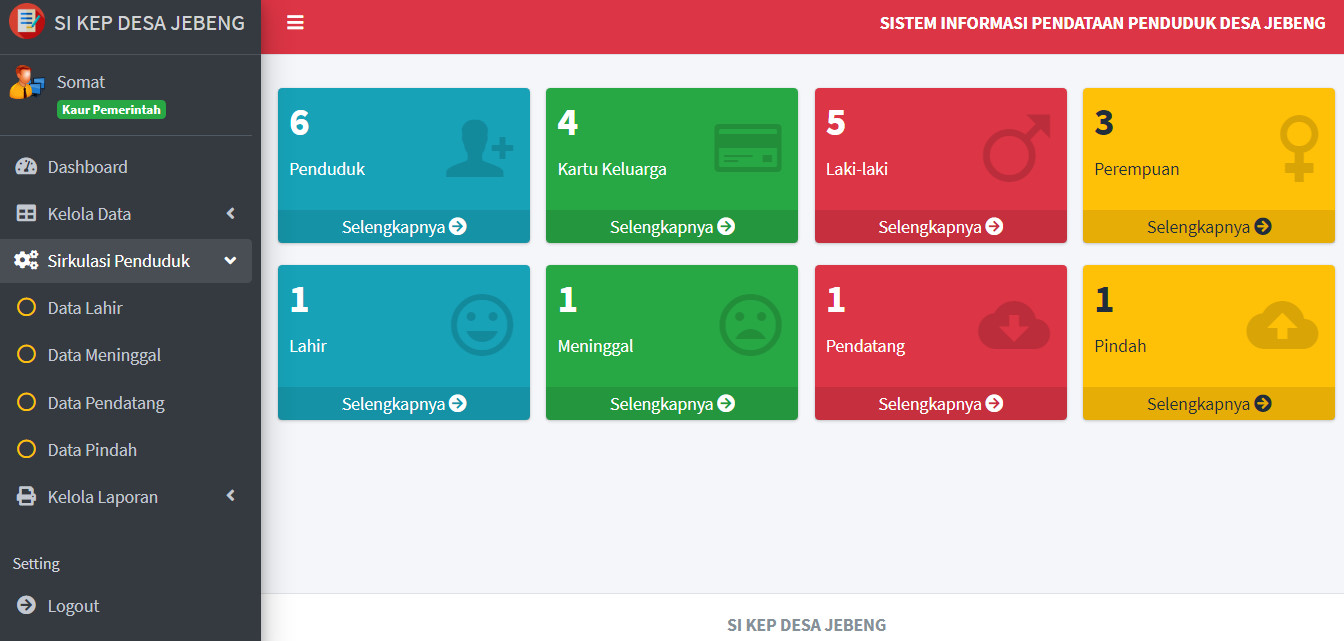Open Selengkapnya link for Laki-laki

click(x=941, y=227)
